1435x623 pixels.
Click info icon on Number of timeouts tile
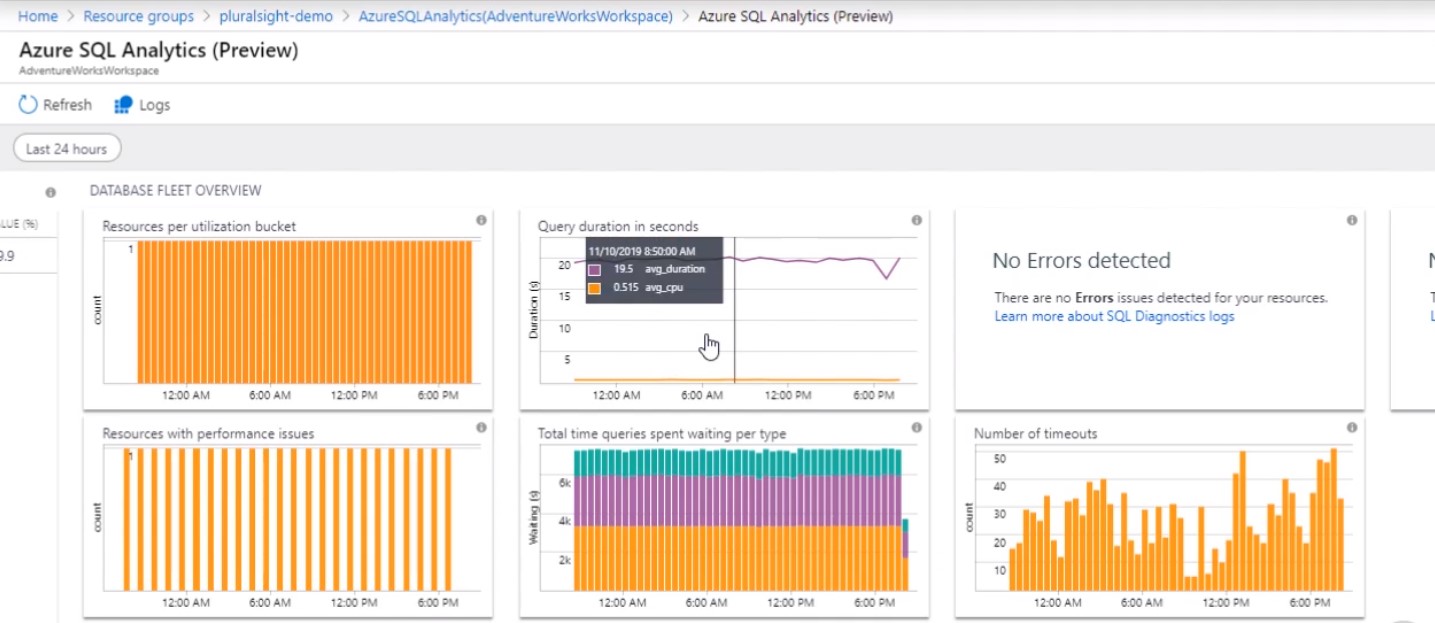pyautogui.click(x=1352, y=428)
